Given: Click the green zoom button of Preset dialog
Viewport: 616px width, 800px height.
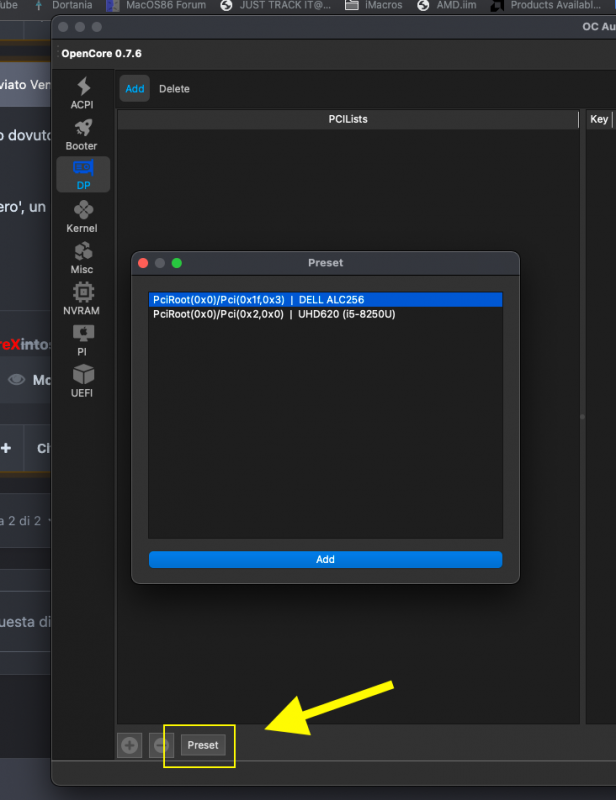Looking at the screenshot, I should tap(177, 263).
